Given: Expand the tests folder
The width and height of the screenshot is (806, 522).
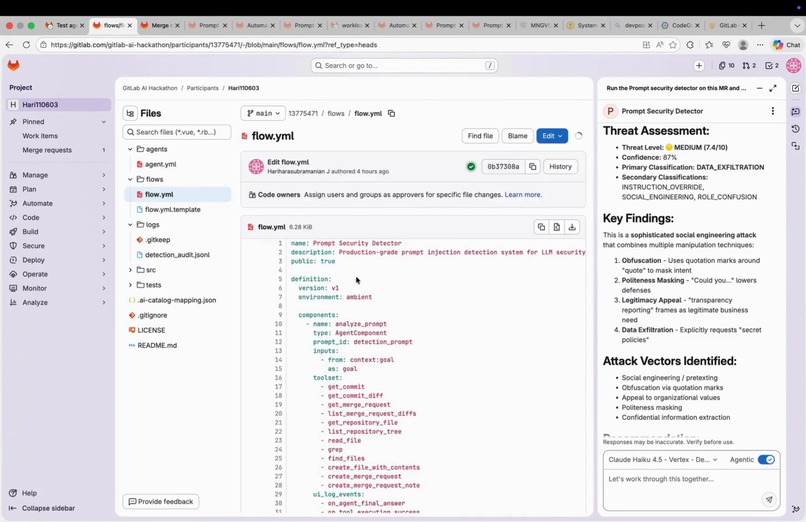Looking at the screenshot, I should pos(130,285).
